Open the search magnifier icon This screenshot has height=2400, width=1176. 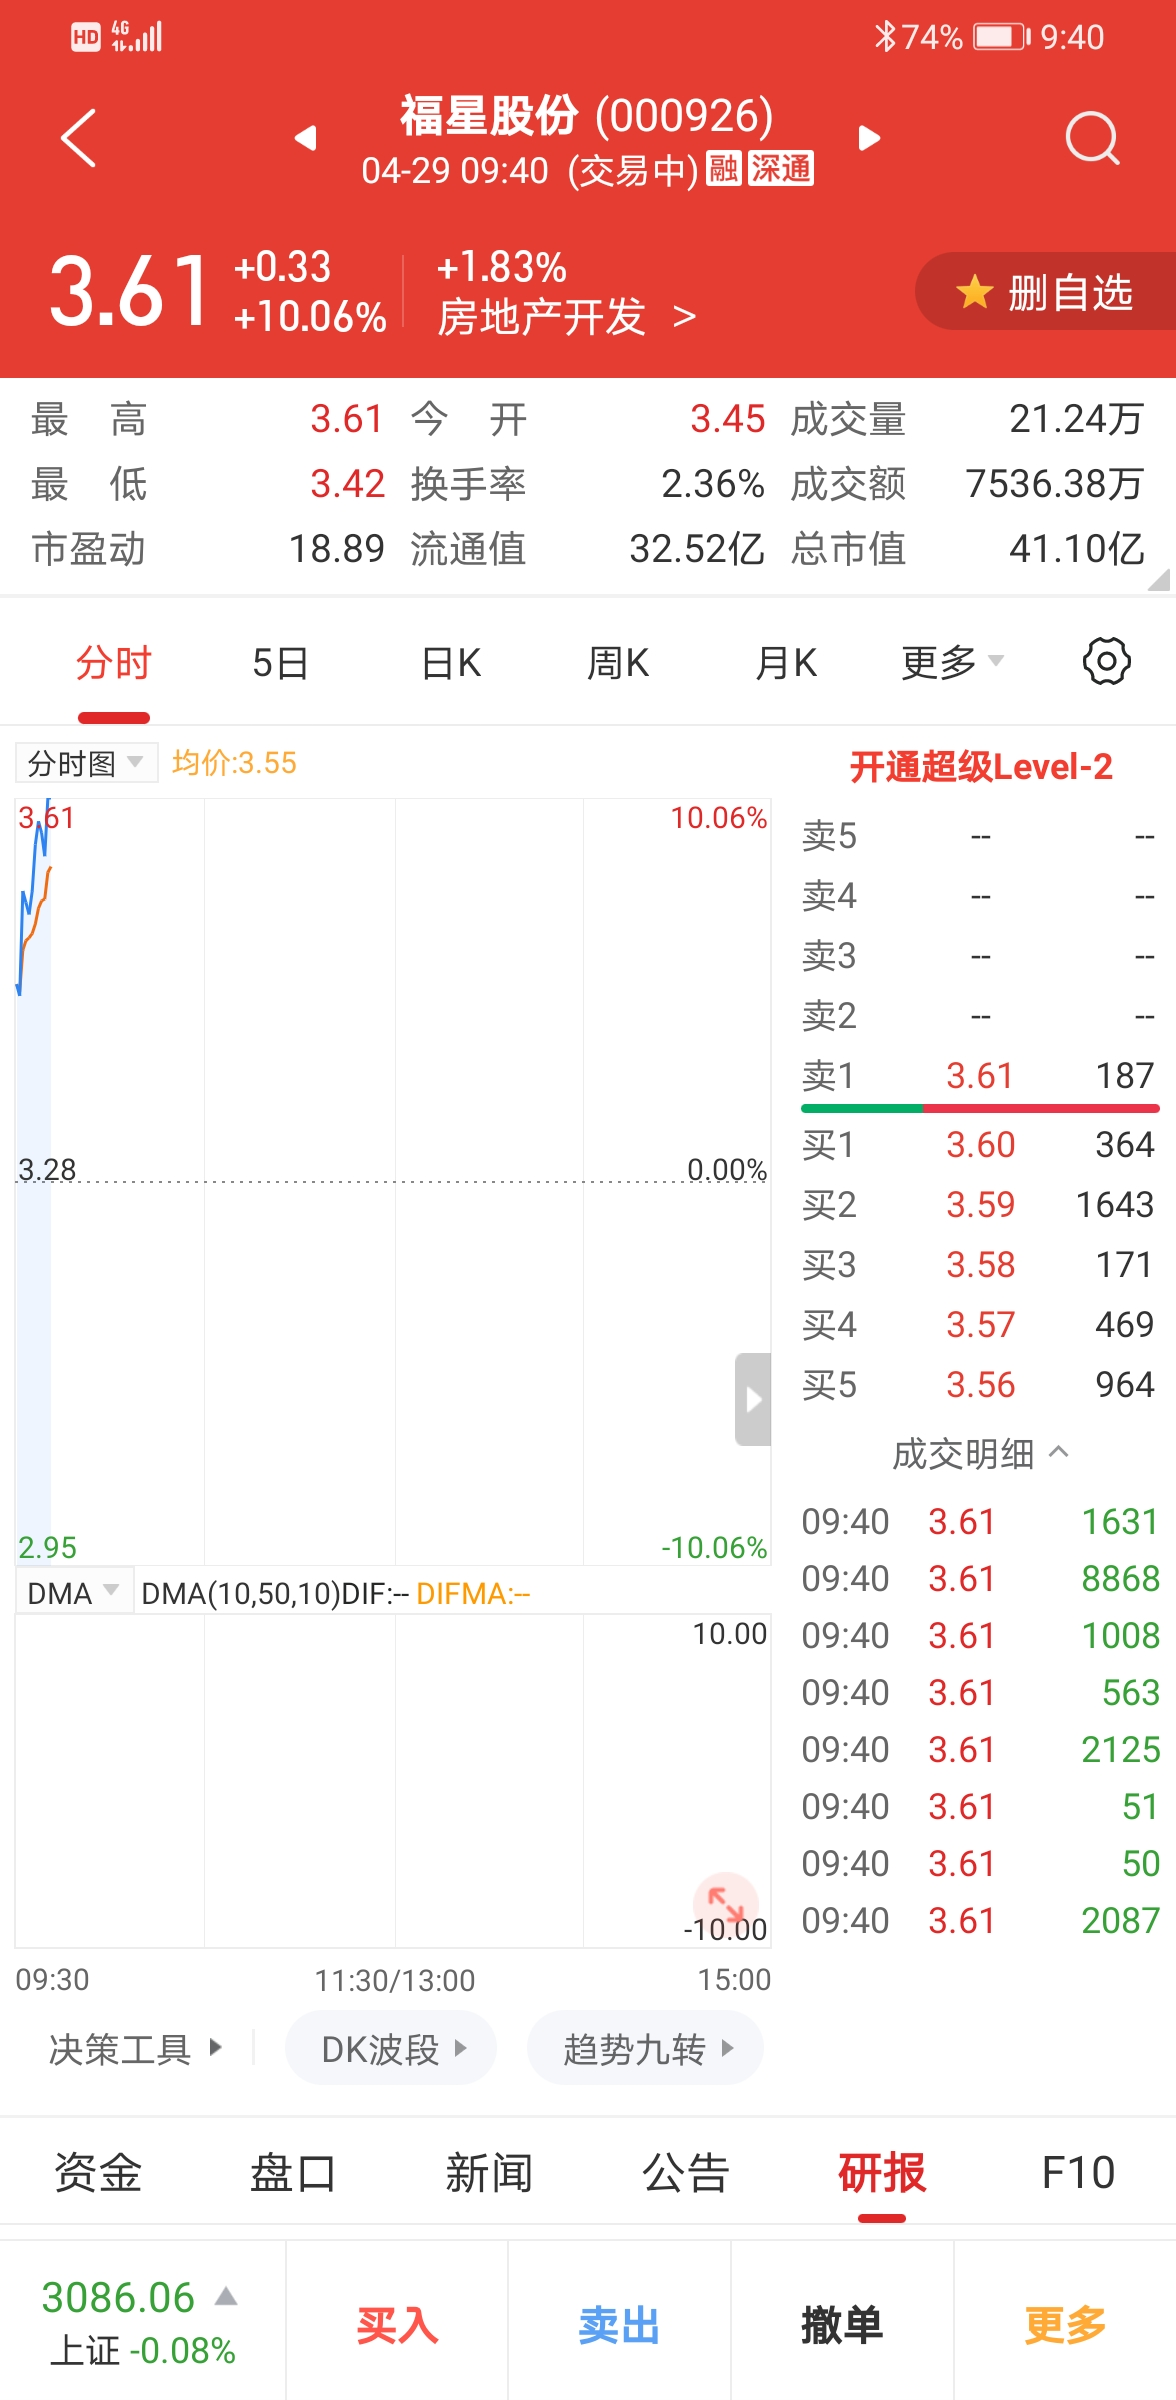click(x=1091, y=138)
